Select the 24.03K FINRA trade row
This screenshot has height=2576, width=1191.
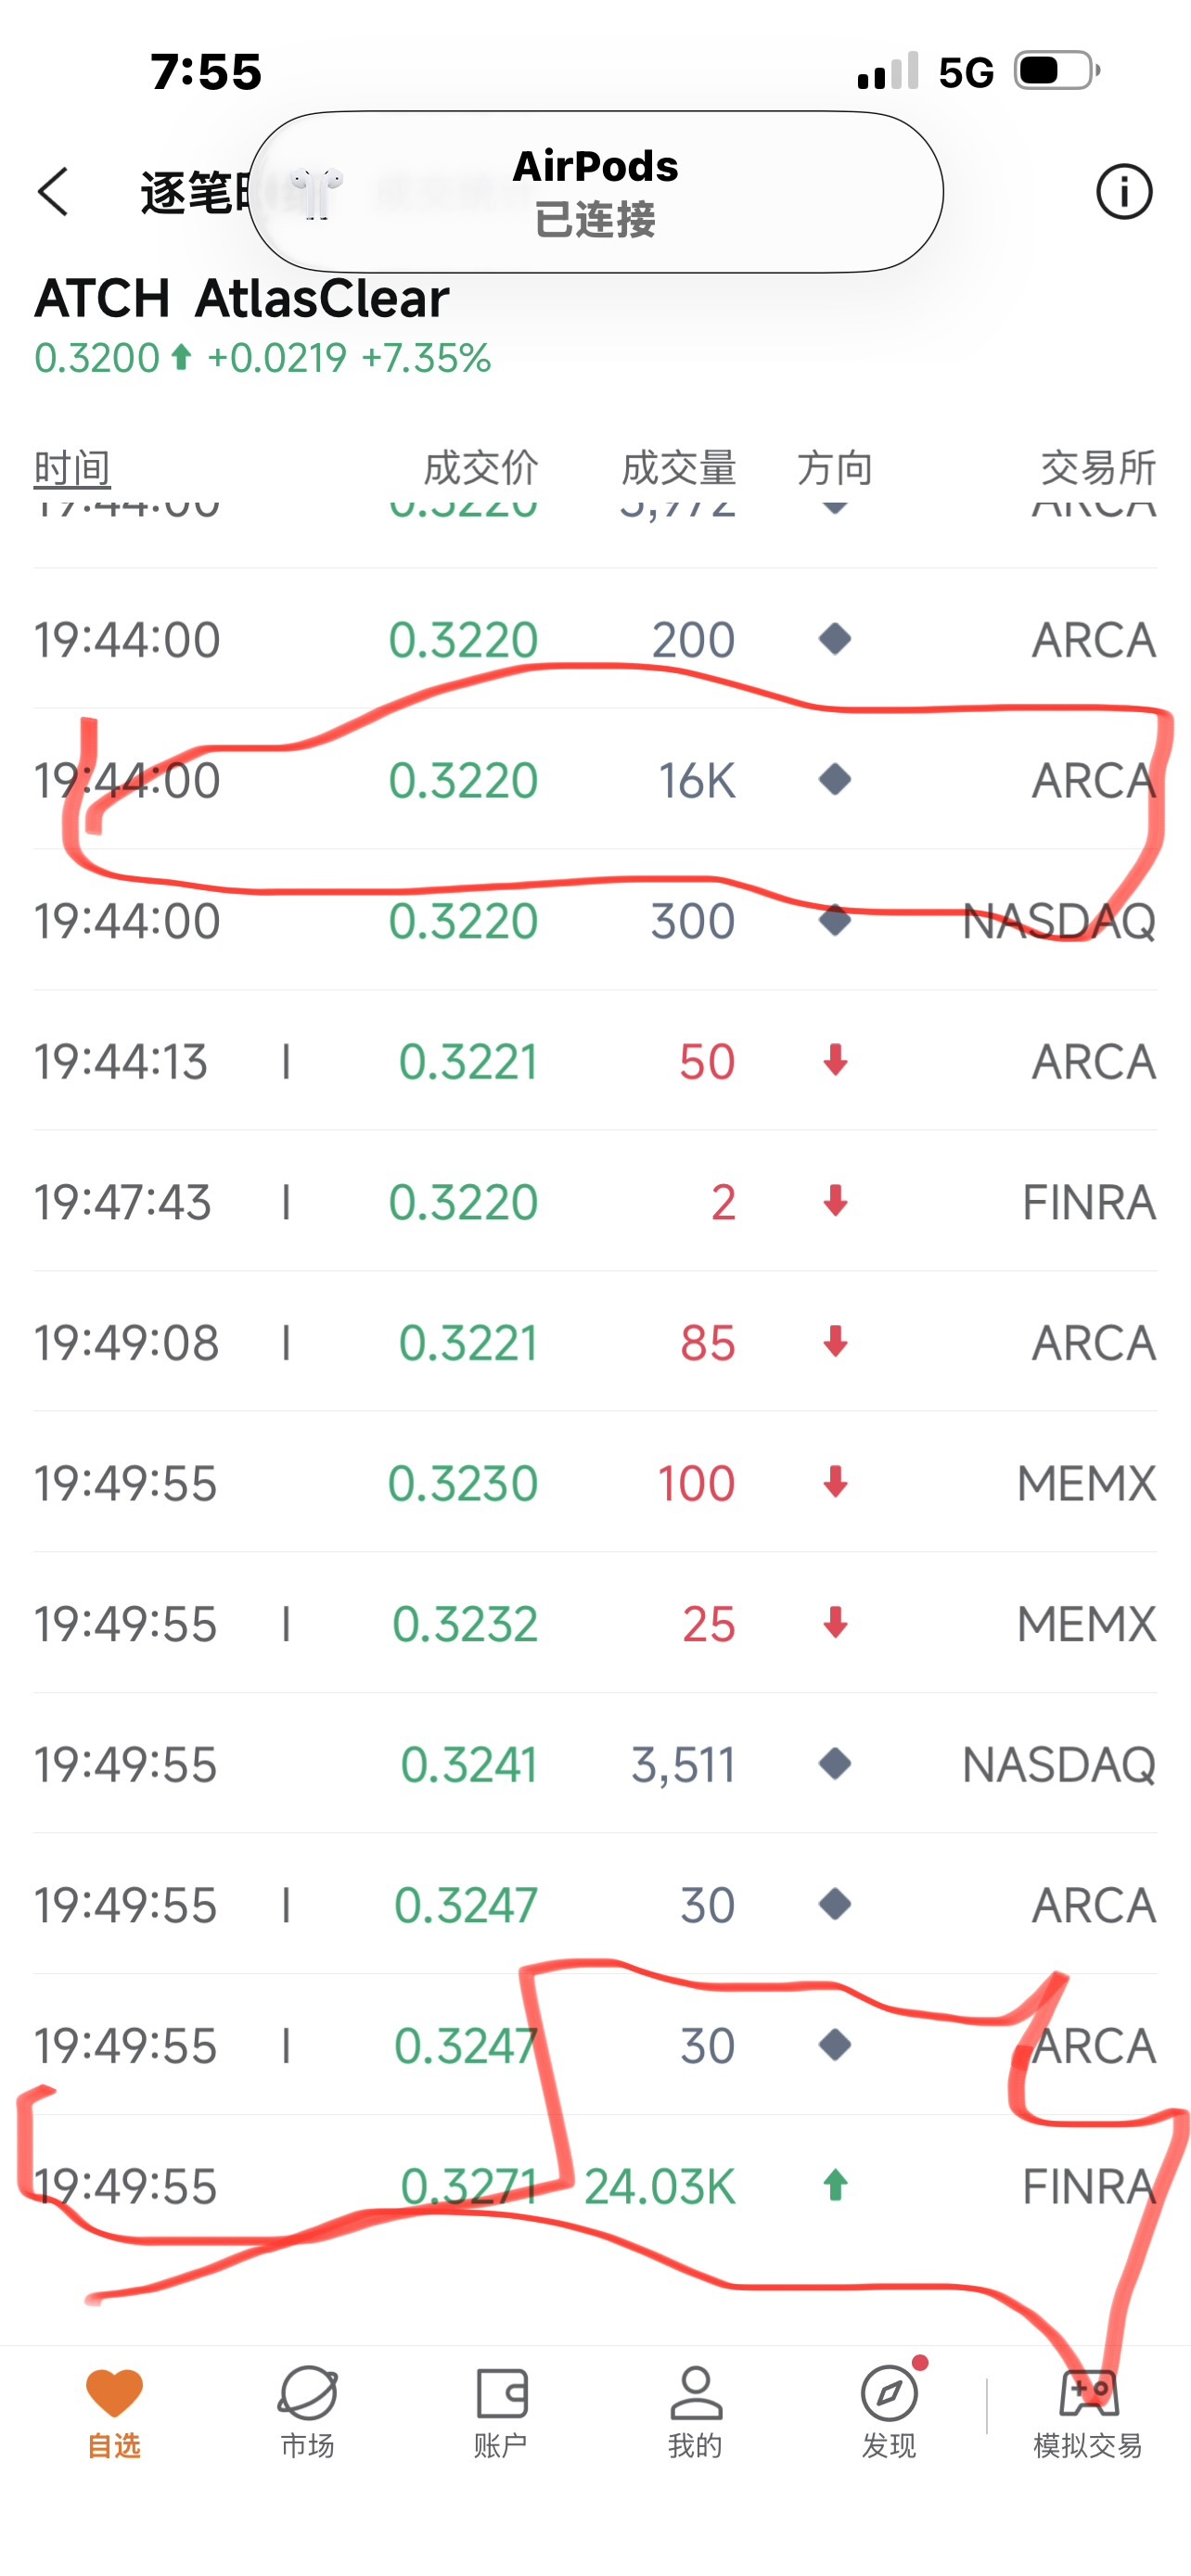(595, 2186)
